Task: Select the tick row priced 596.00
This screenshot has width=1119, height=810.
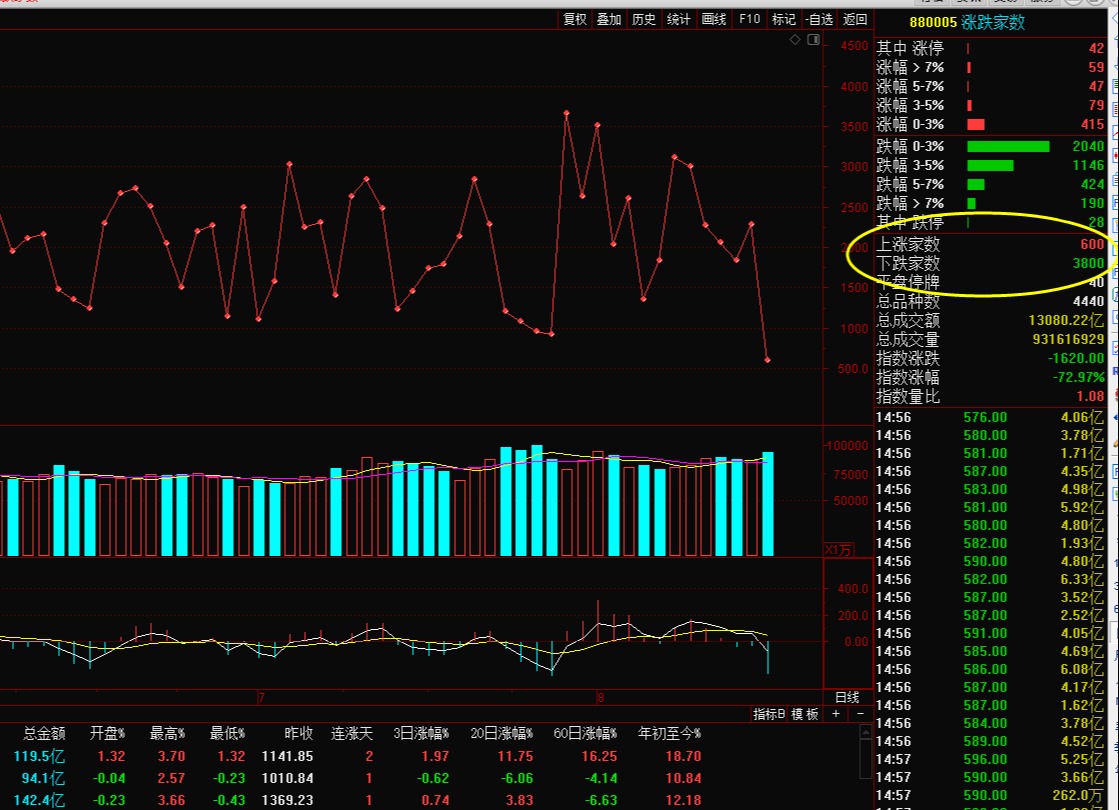Action: coord(991,759)
